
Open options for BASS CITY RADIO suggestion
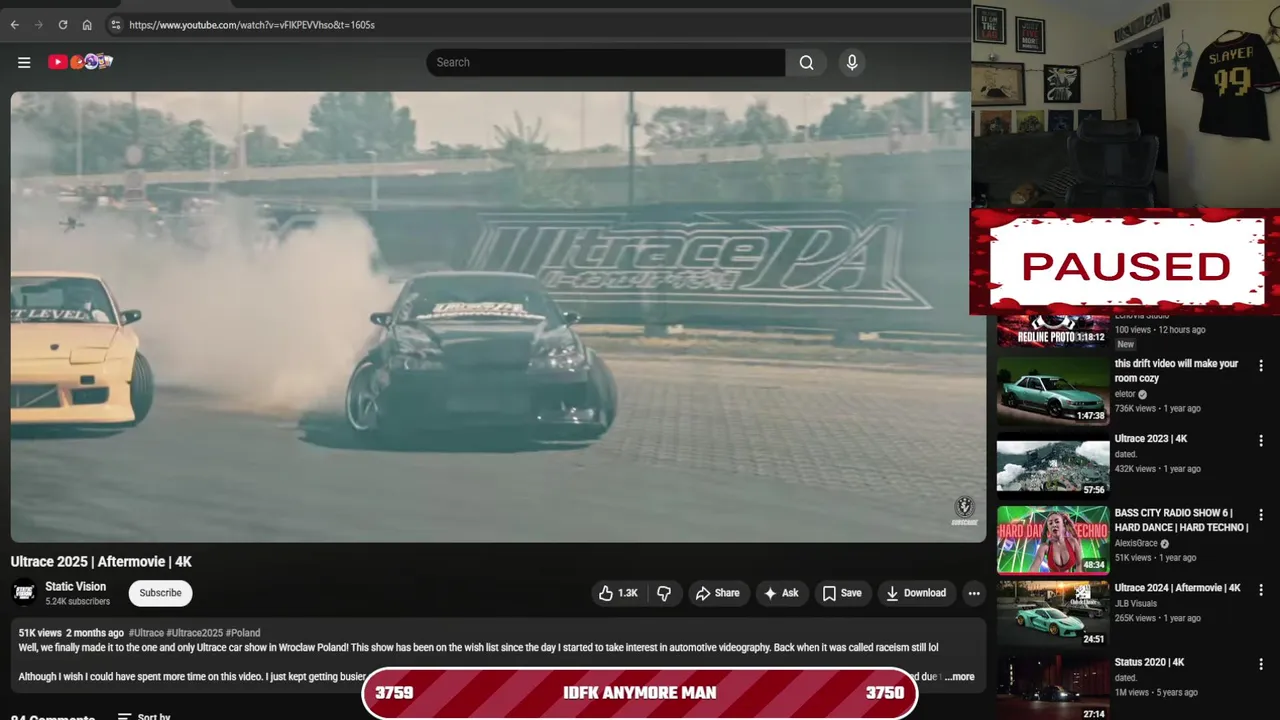point(1261,515)
